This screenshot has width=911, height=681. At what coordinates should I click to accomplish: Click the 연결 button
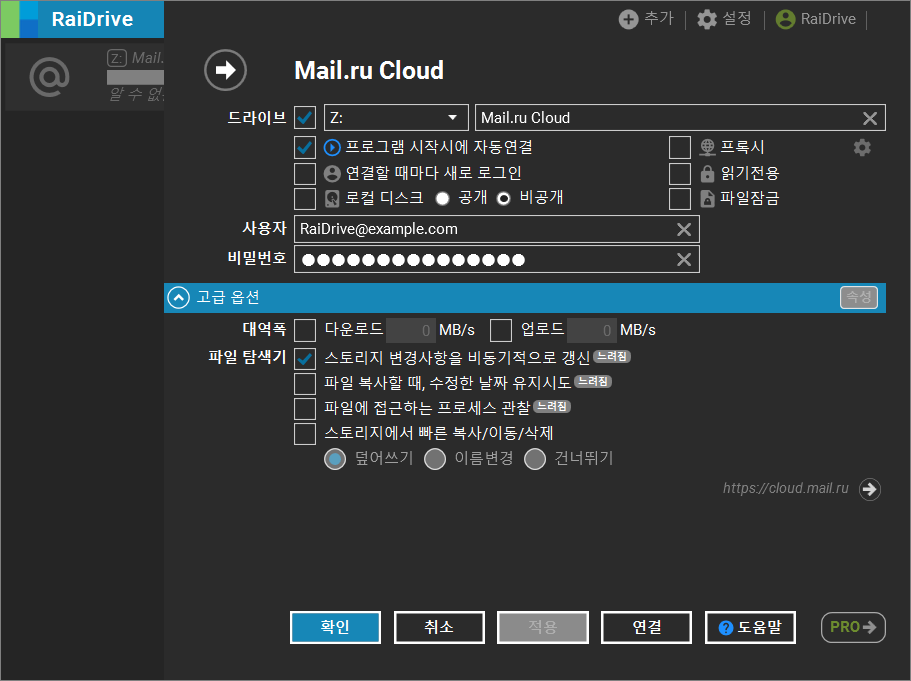[x=647, y=628]
